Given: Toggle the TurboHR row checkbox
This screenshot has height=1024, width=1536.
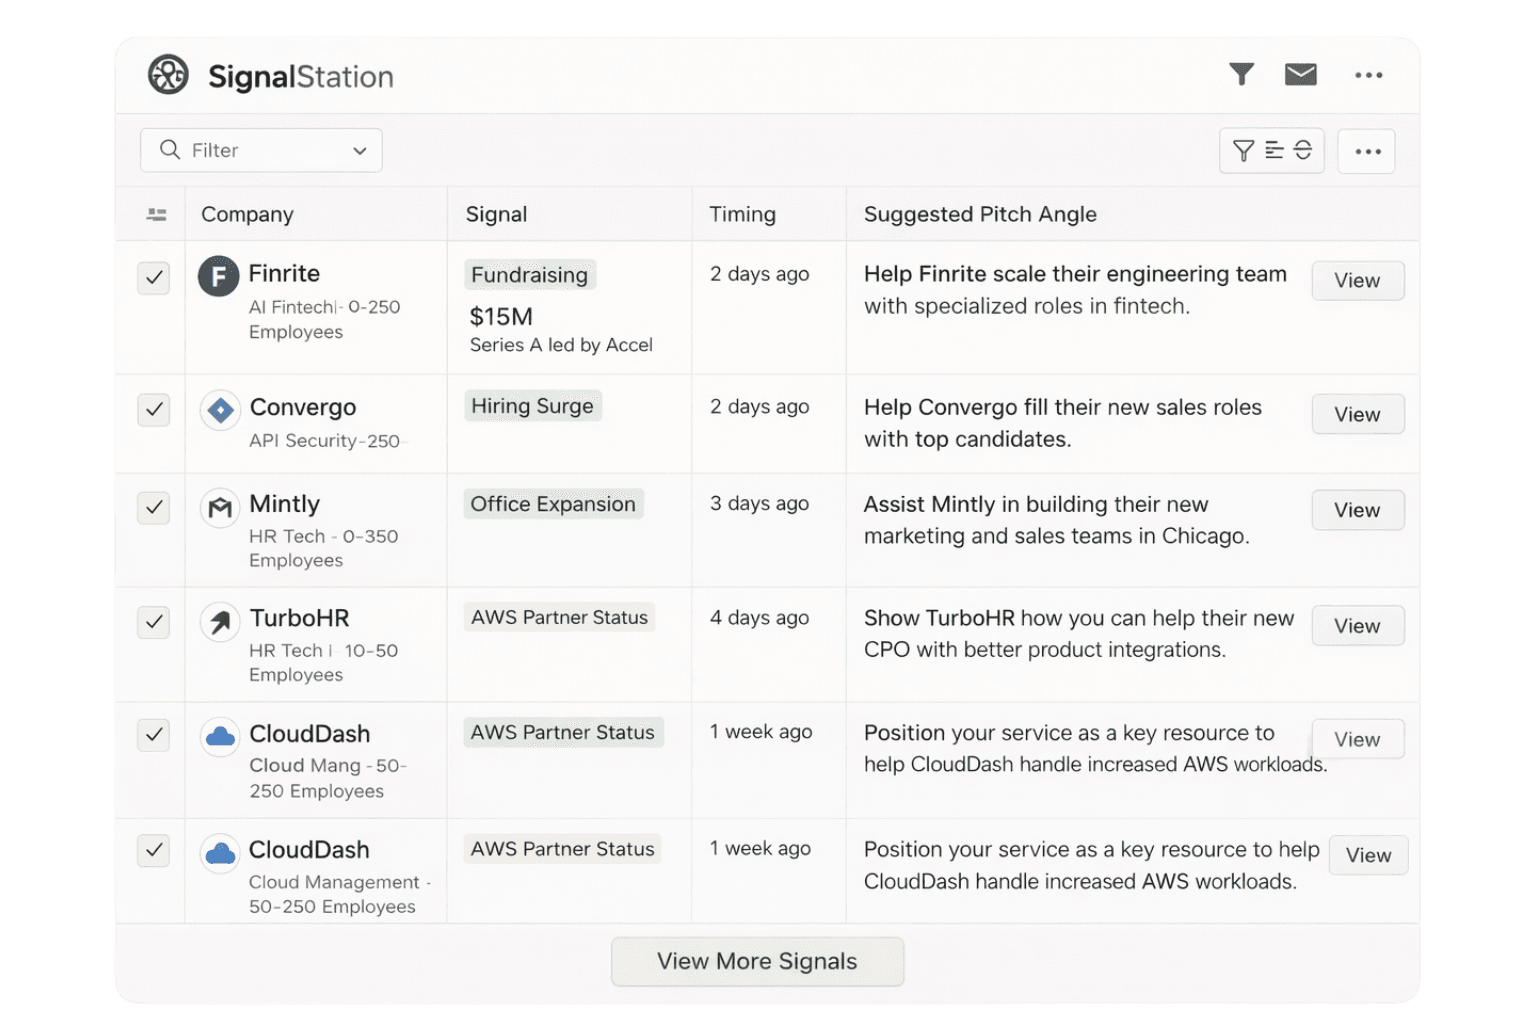Looking at the screenshot, I should coord(153,621).
